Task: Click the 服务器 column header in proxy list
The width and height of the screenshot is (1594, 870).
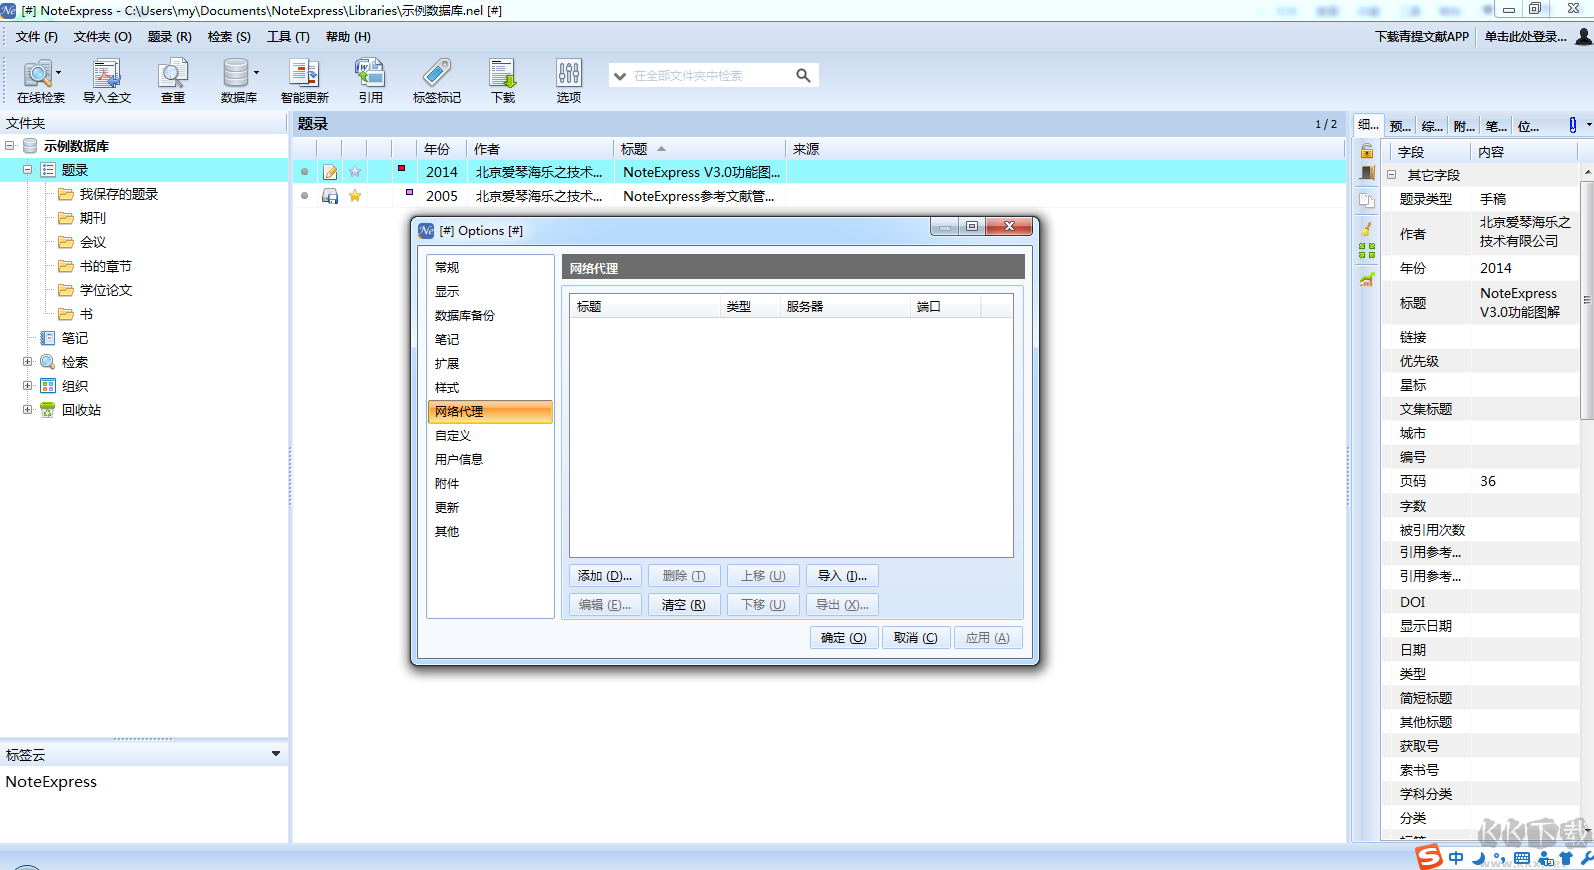Action: pyautogui.click(x=845, y=307)
